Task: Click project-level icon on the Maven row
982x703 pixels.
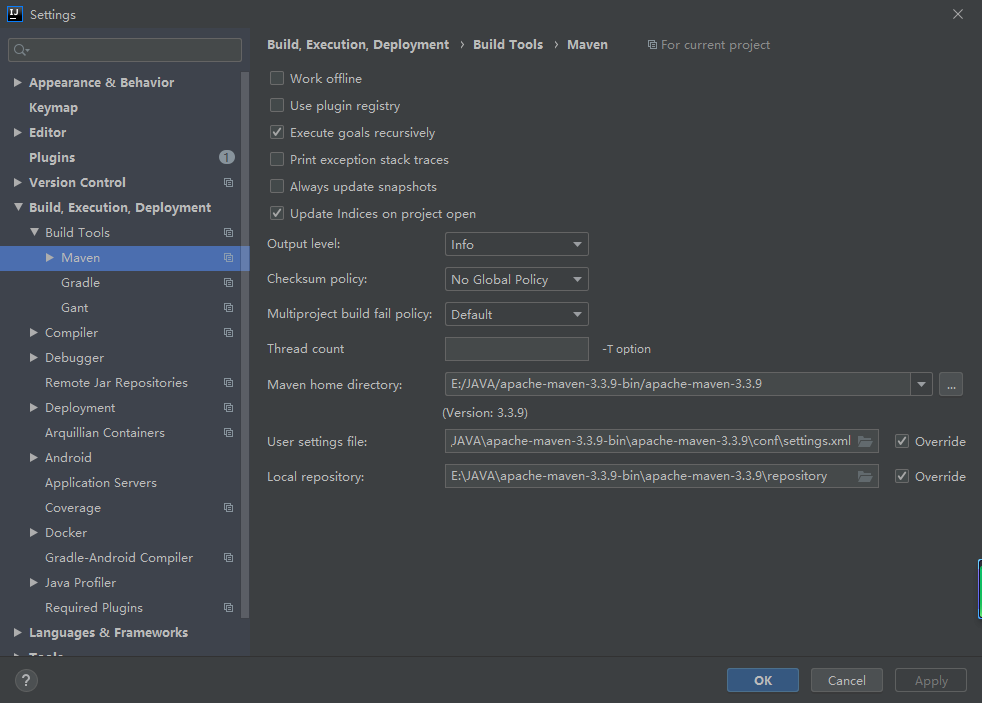Action: coord(229,257)
